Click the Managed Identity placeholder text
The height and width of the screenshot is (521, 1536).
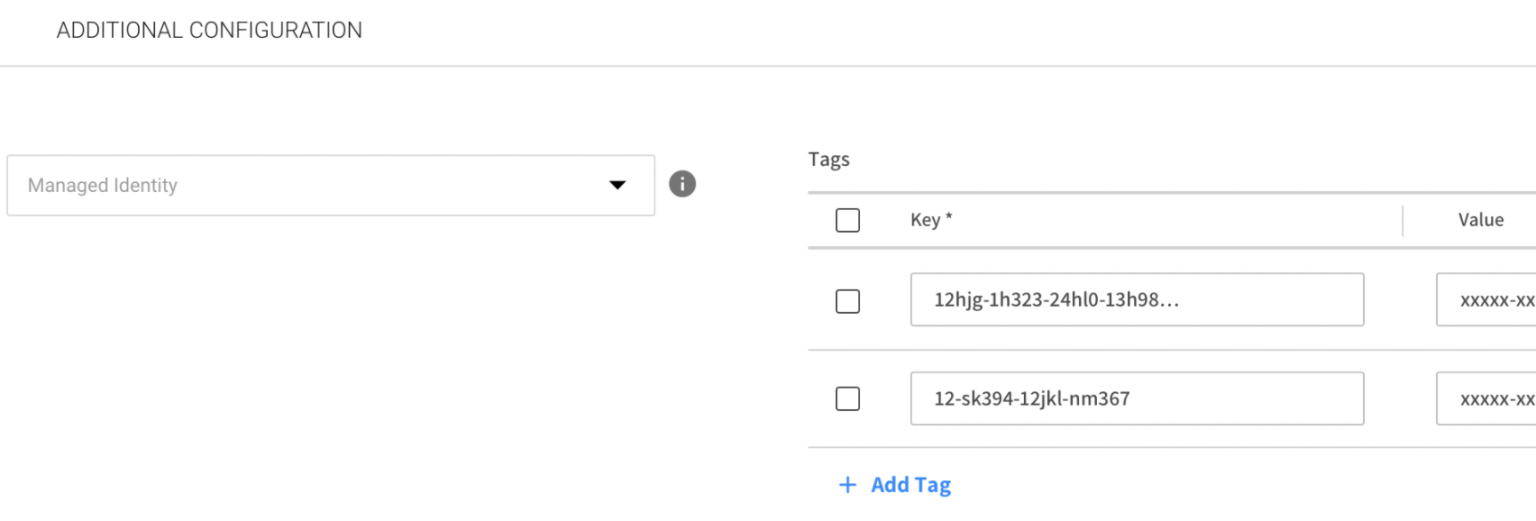coord(103,185)
